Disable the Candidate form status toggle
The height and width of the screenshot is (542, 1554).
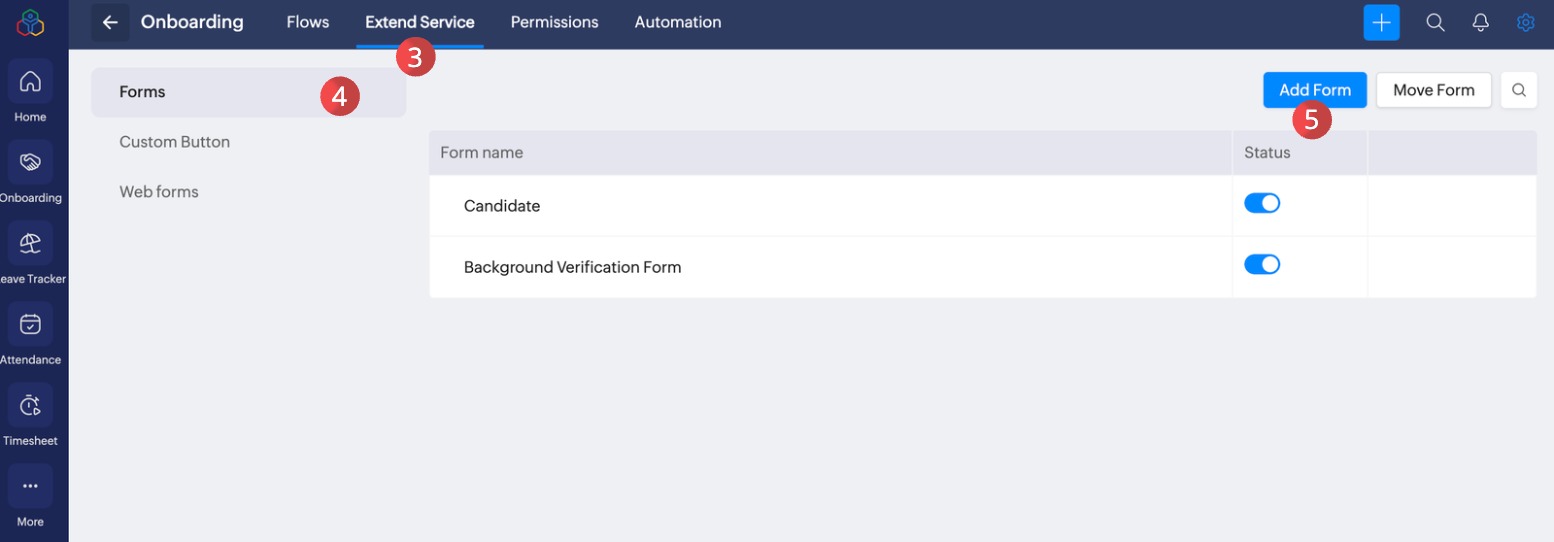point(1262,203)
